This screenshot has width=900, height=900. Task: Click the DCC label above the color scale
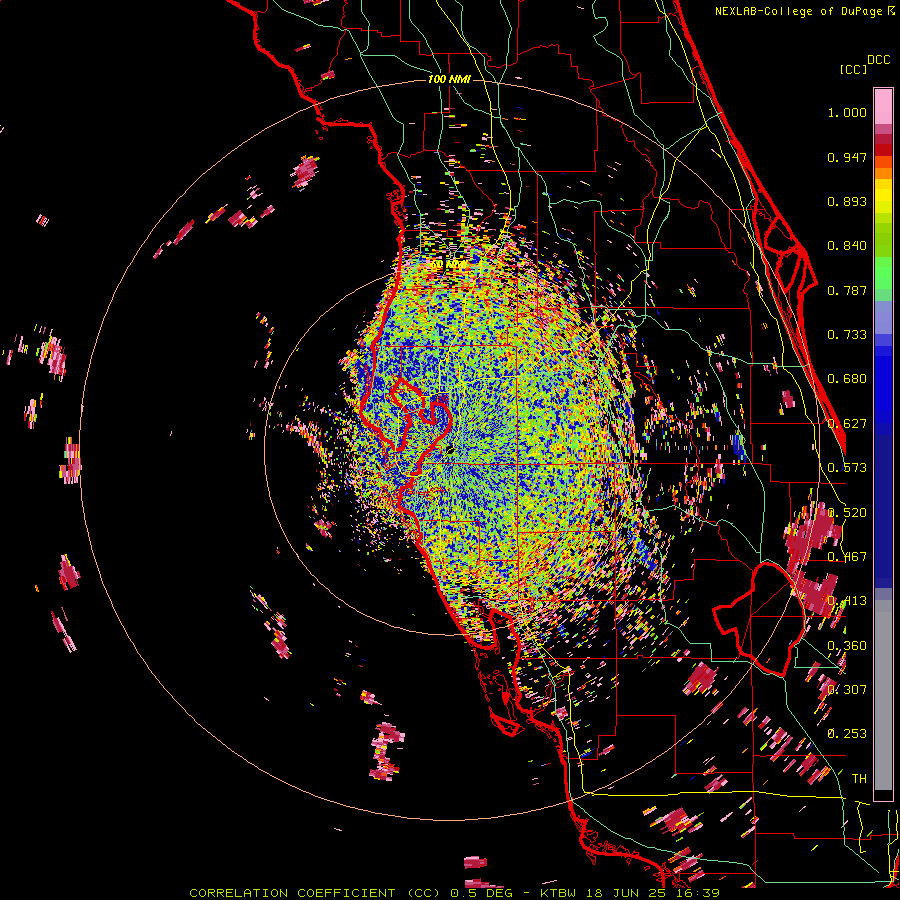pos(878,60)
